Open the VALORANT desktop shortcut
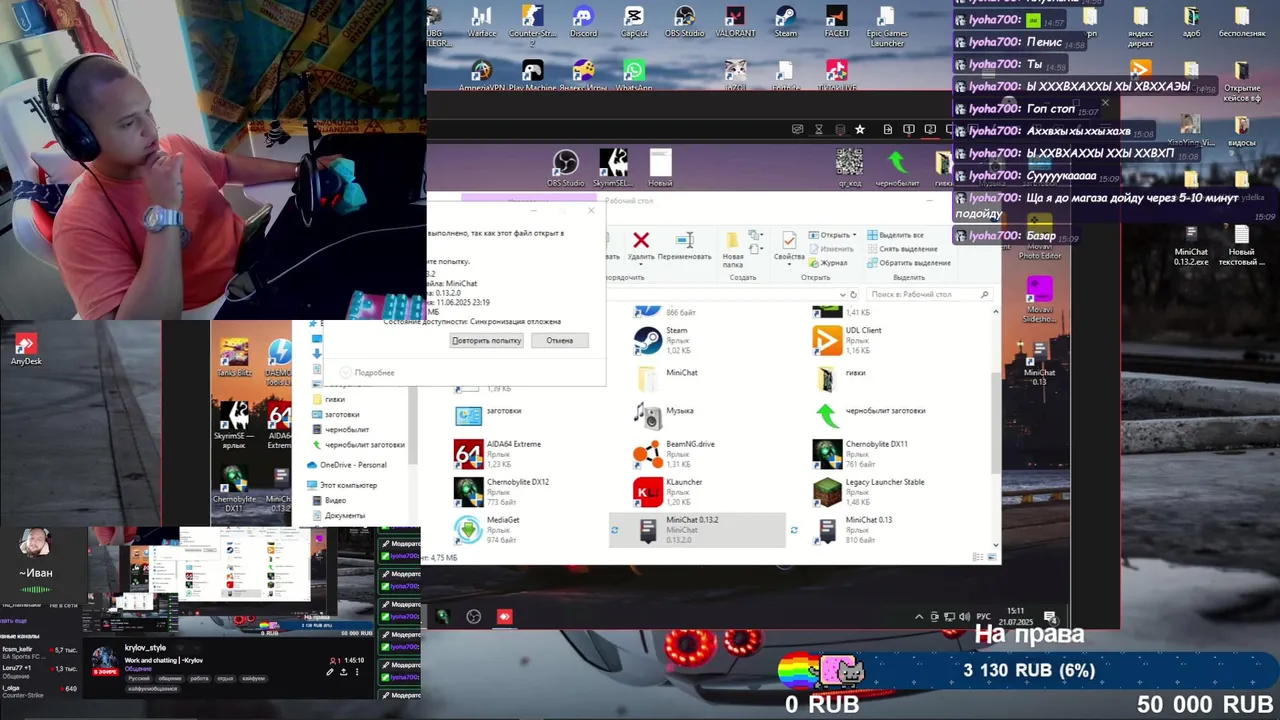 click(735, 22)
